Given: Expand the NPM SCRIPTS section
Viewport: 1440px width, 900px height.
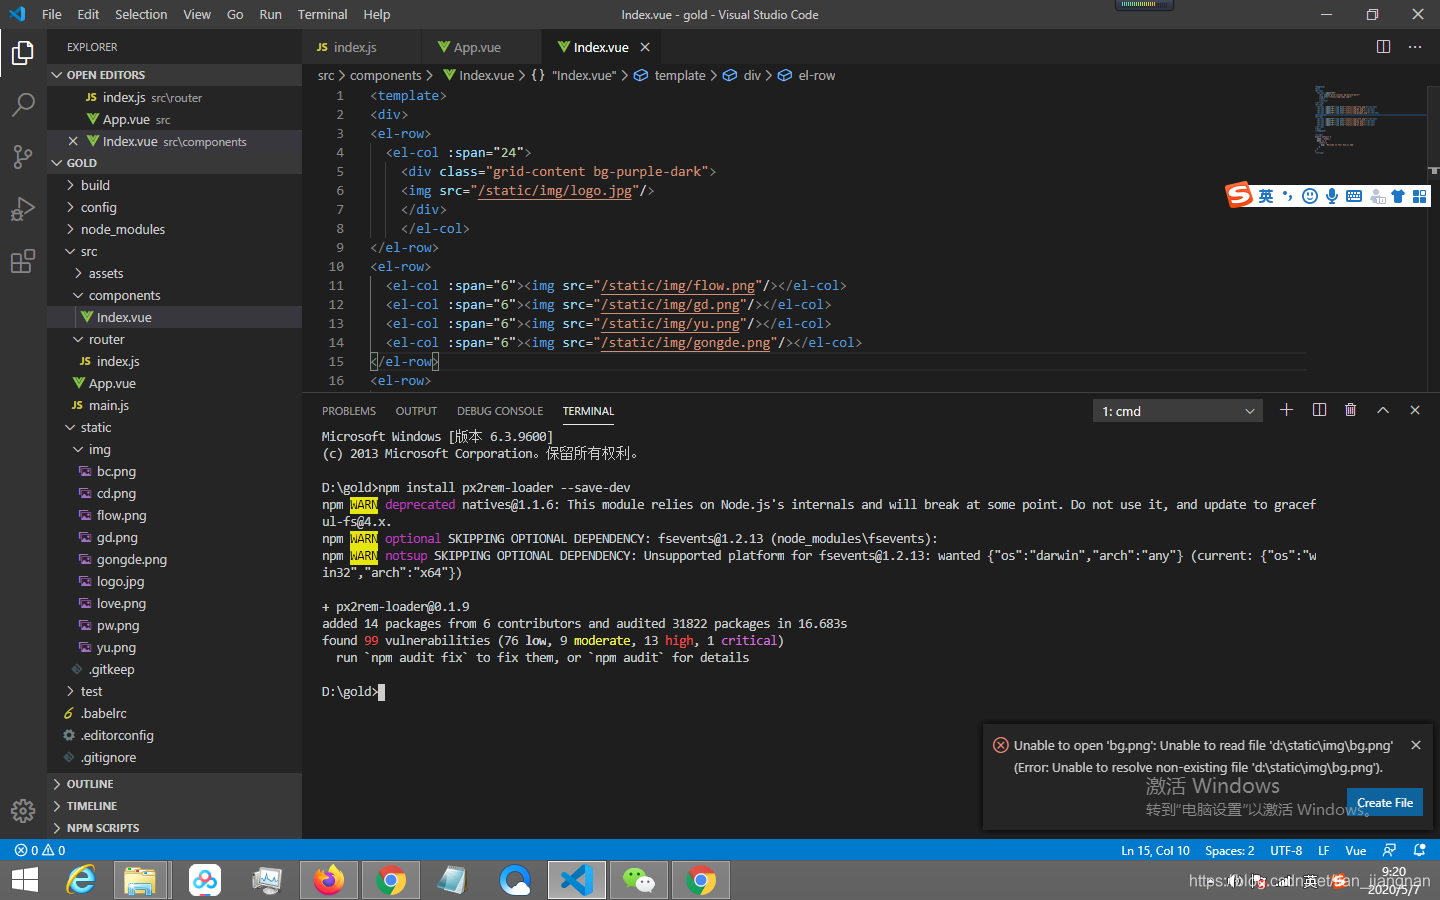Looking at the screenshot, I should tap(174, 828).
